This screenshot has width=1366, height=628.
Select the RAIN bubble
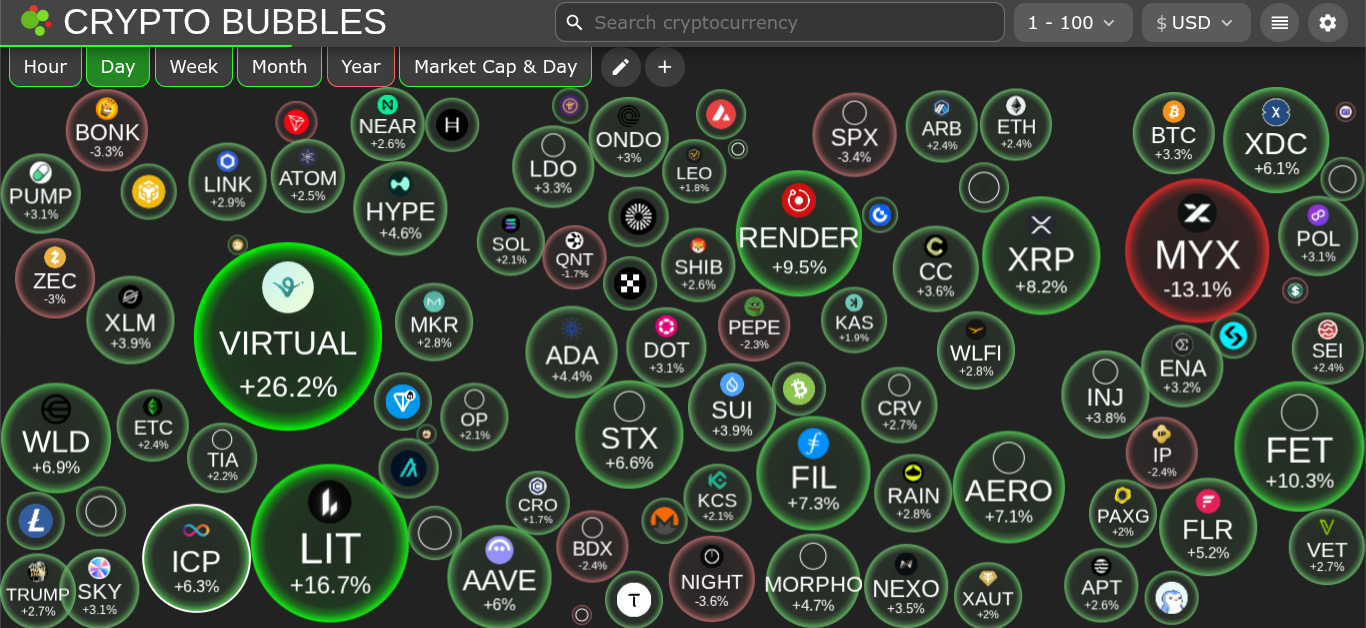tap(913, 493)
